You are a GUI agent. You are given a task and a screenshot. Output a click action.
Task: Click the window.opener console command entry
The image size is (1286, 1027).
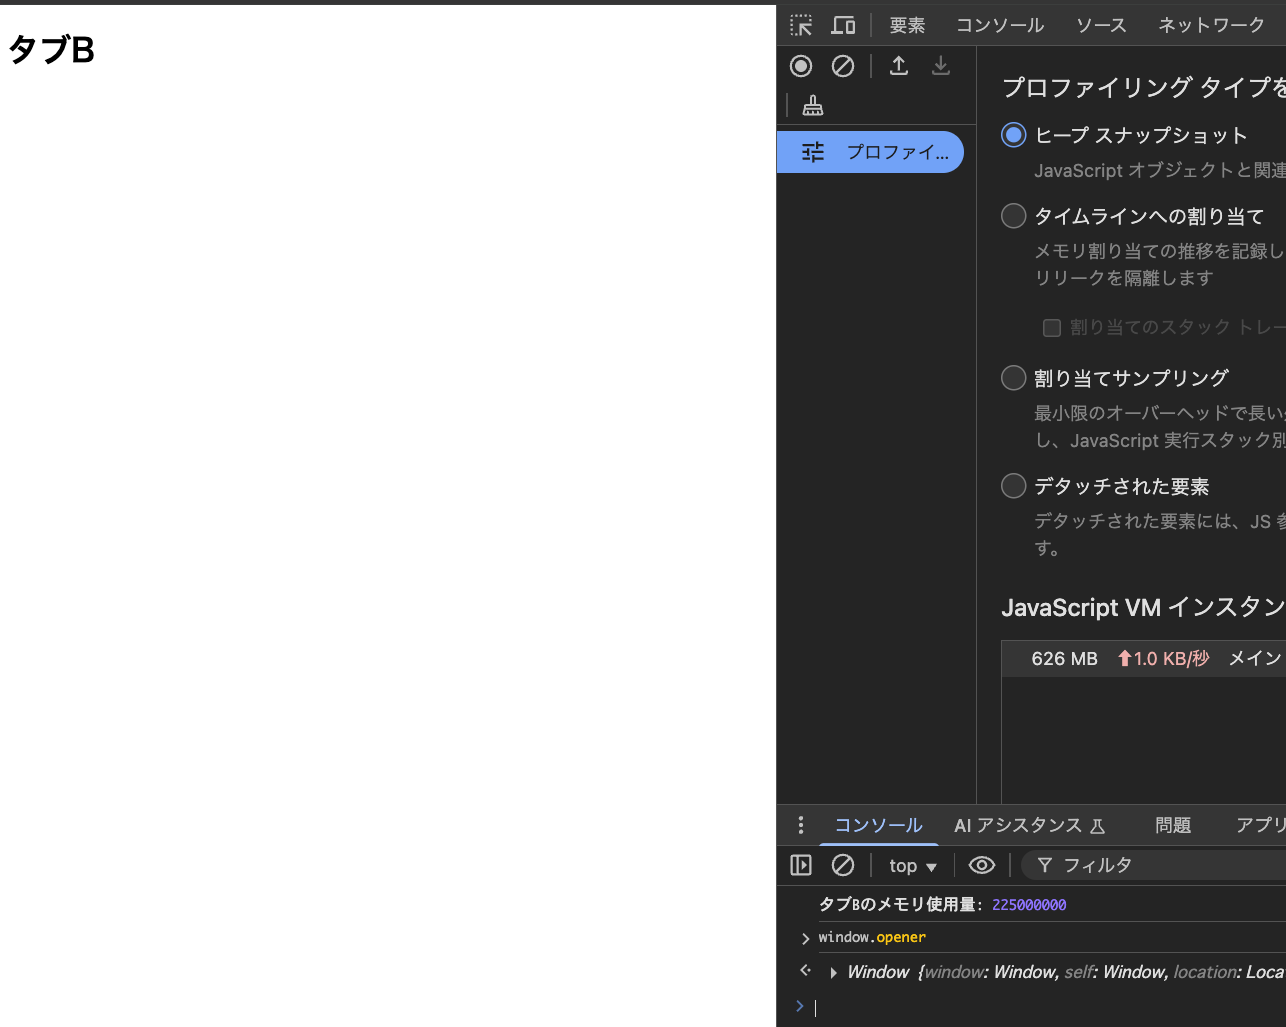(x=872, y=937)
